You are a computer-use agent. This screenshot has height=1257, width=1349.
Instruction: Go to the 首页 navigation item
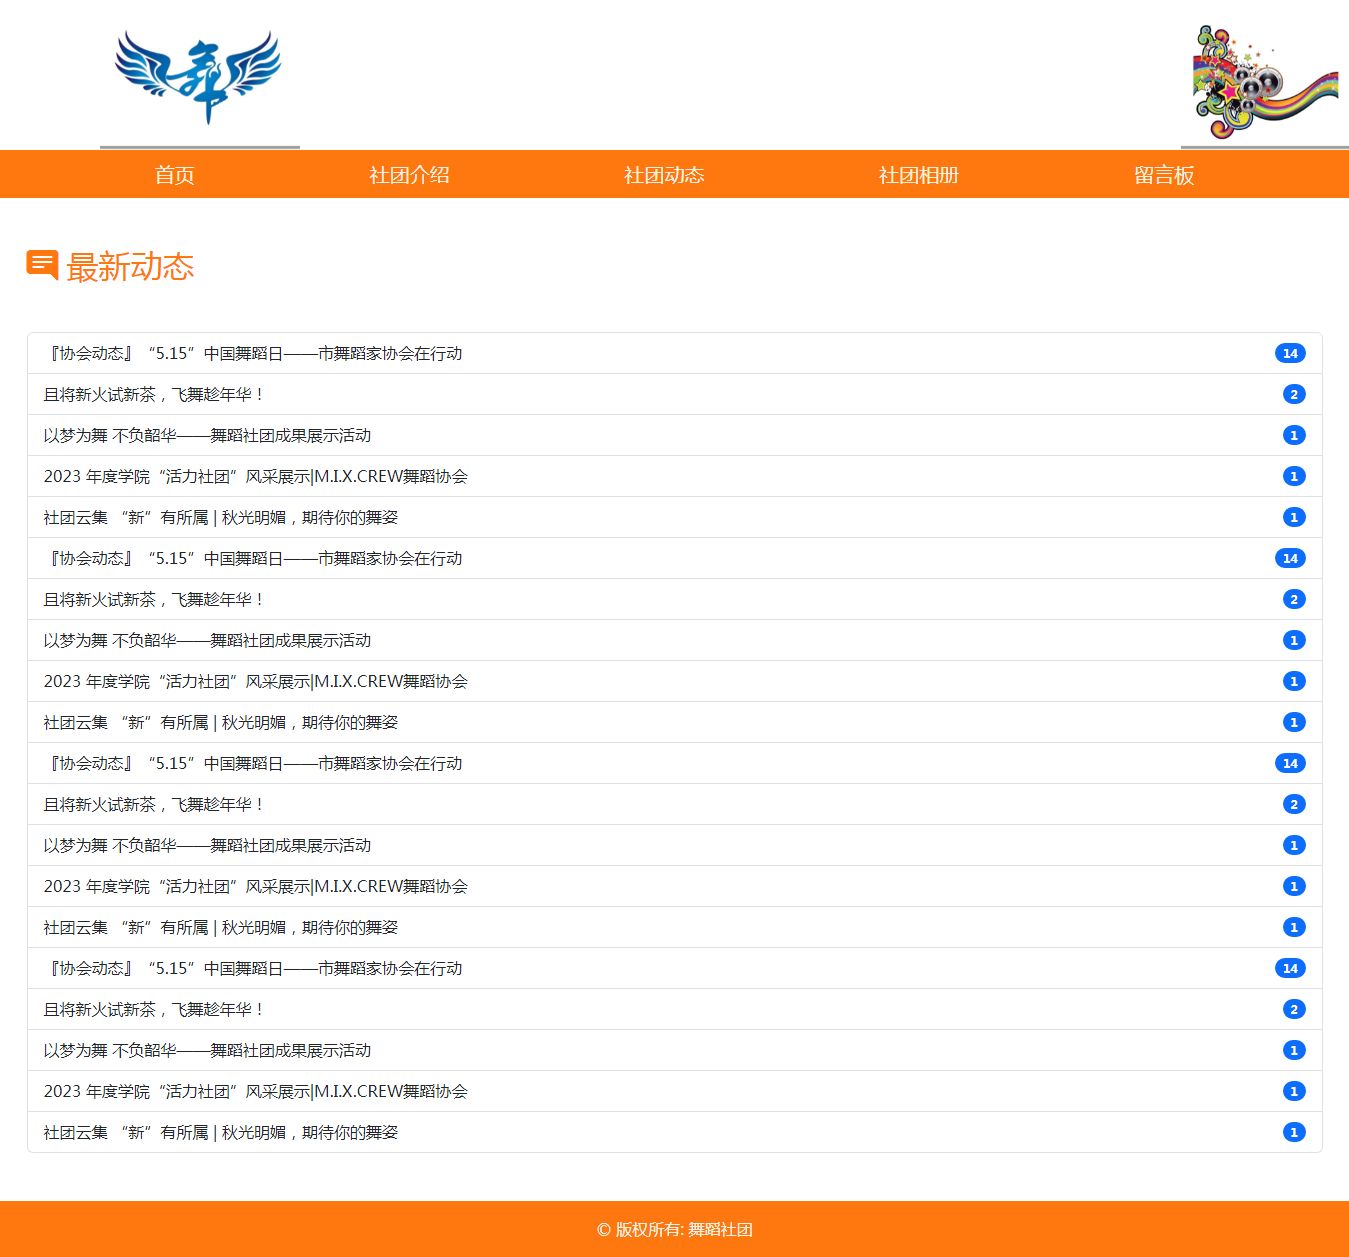point(174,175)
